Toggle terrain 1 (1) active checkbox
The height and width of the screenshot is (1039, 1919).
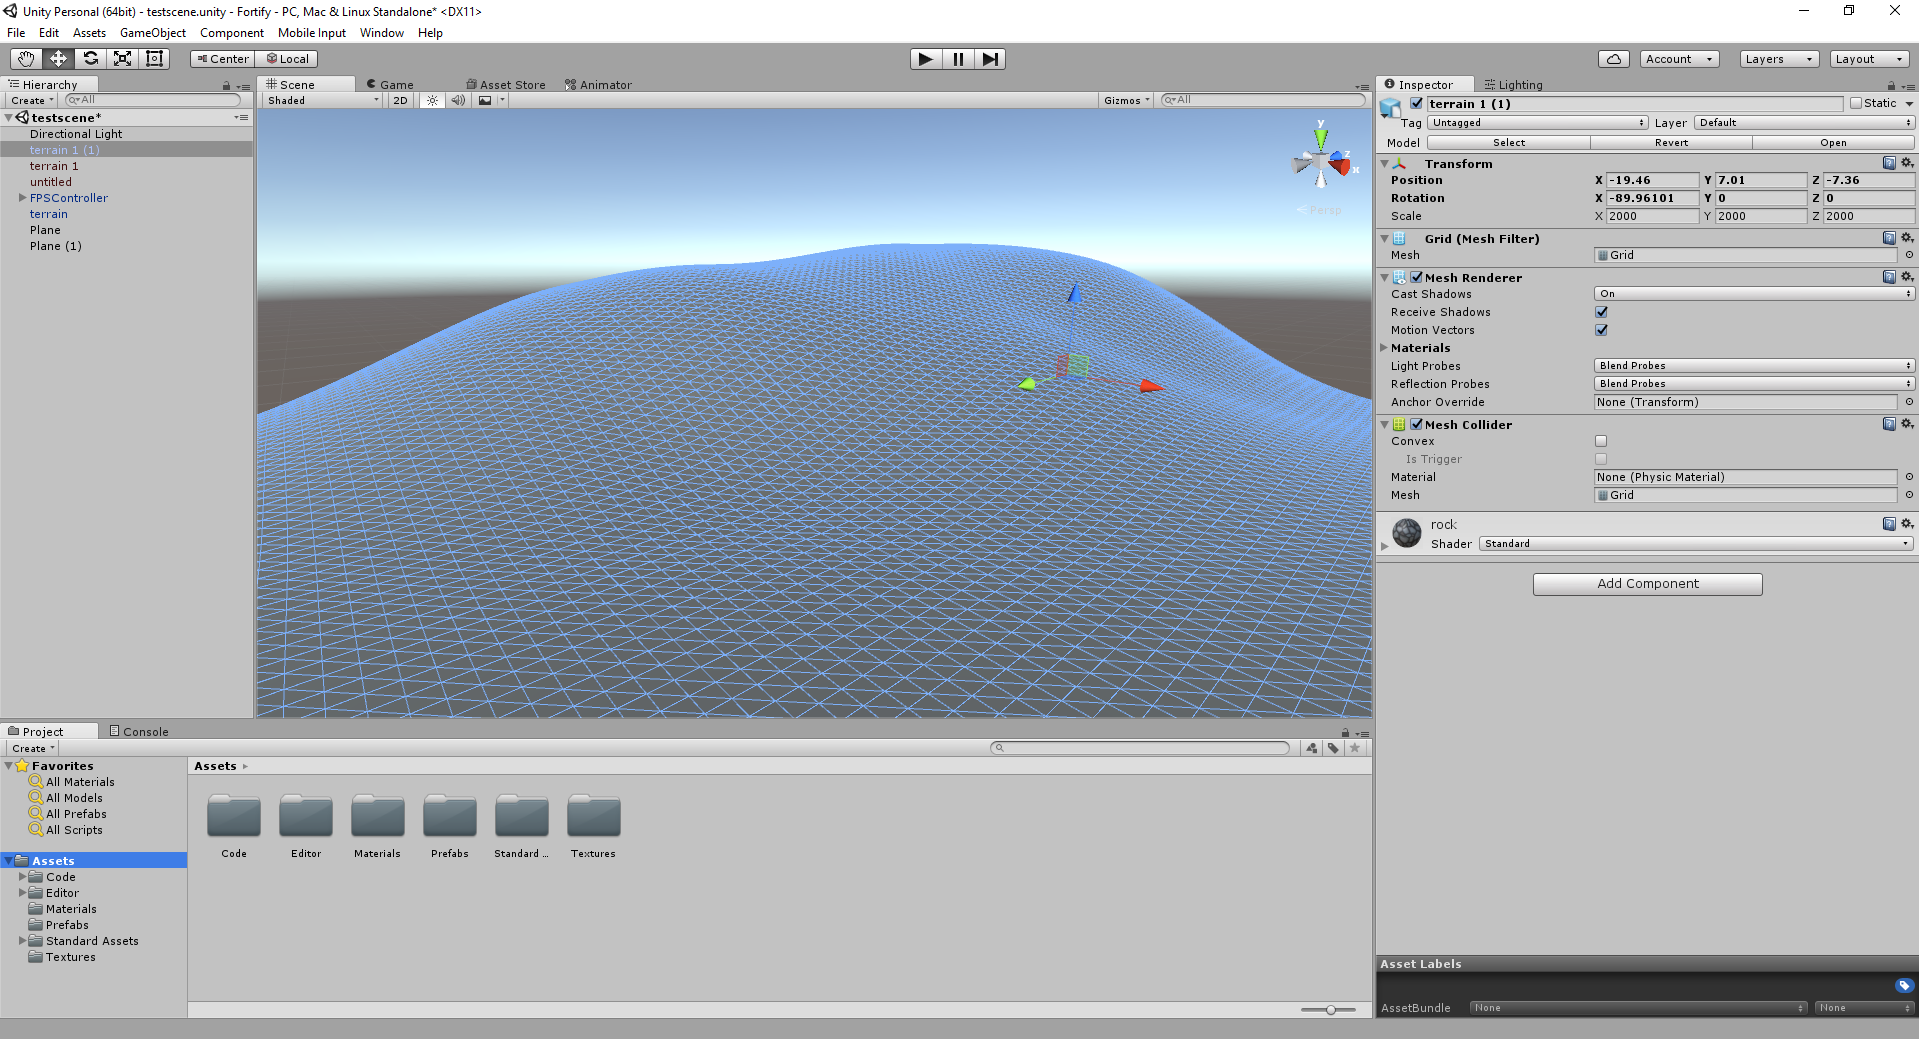tap(1416, 103)
